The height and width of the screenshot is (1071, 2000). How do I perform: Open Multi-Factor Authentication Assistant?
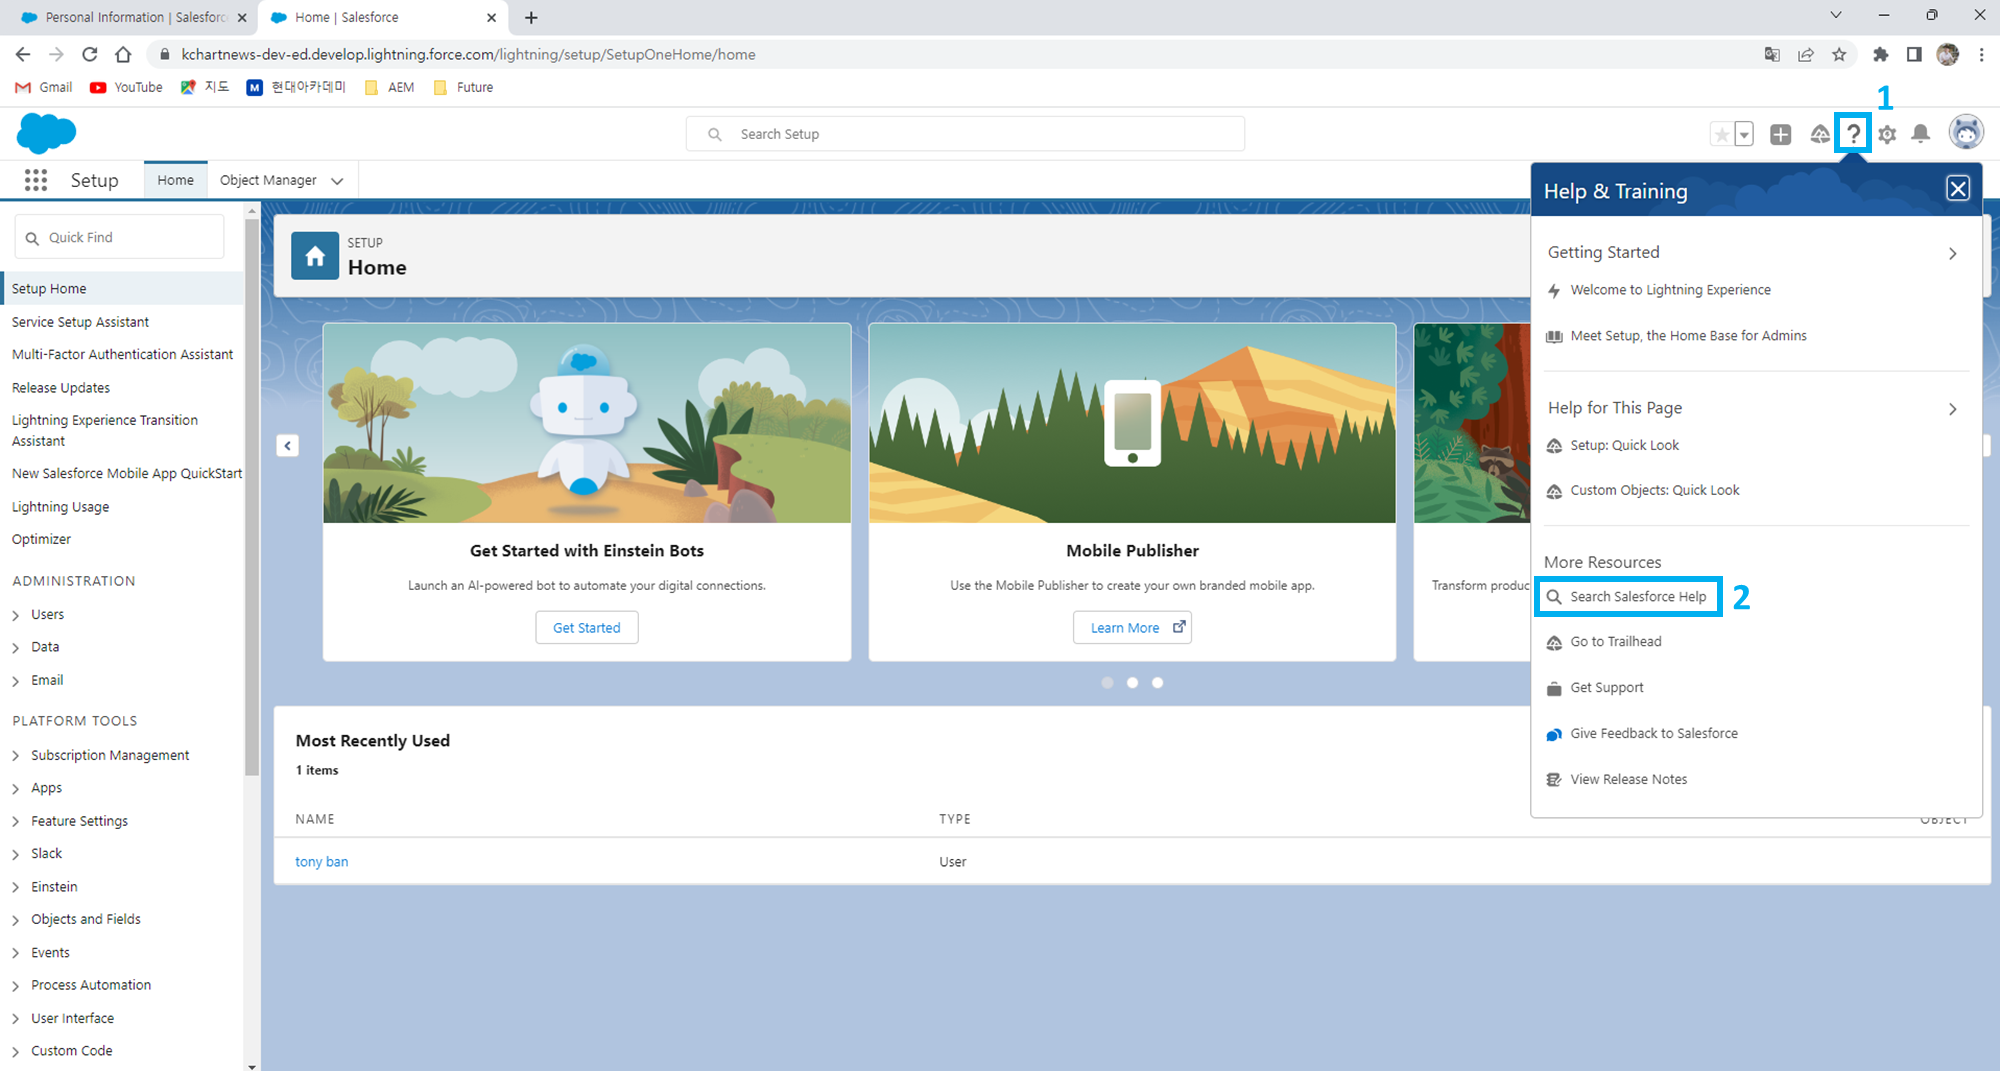coord(122,355)
